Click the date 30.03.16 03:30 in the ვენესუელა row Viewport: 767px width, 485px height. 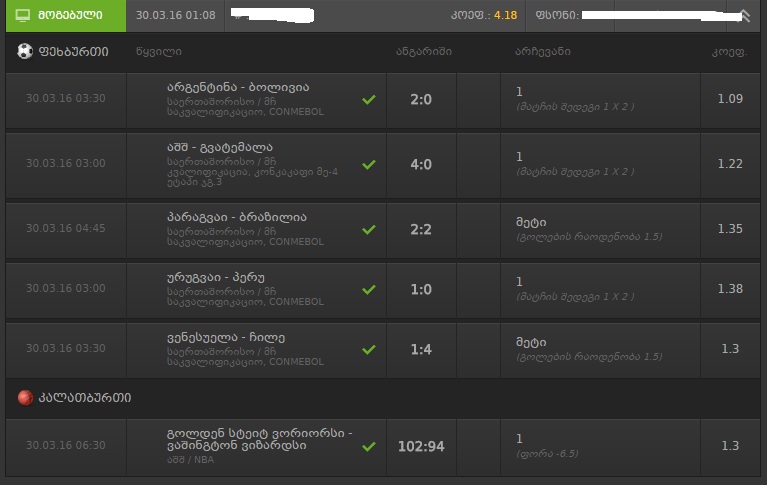66,348
